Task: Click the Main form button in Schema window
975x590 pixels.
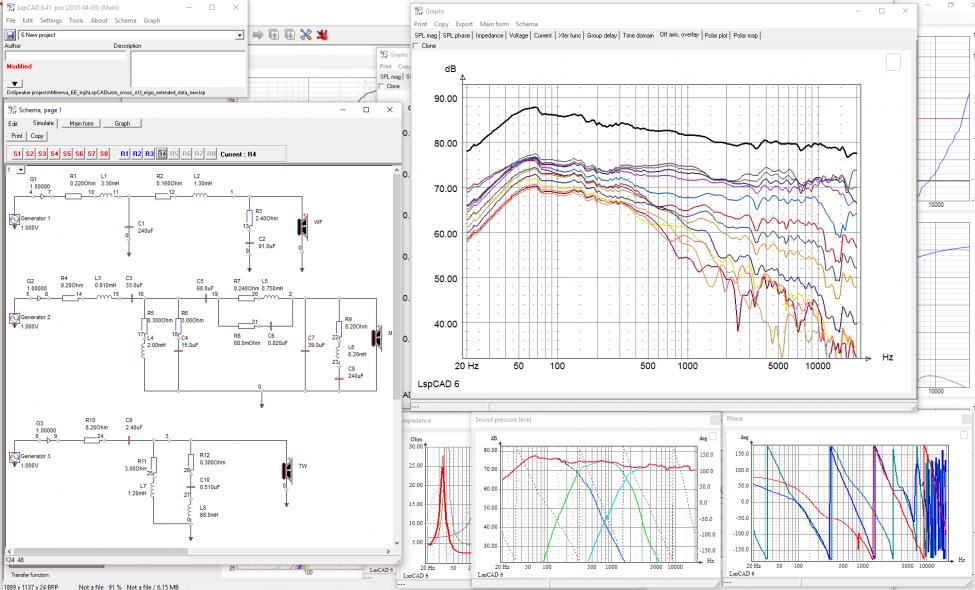Action: [x=81, y=124]
